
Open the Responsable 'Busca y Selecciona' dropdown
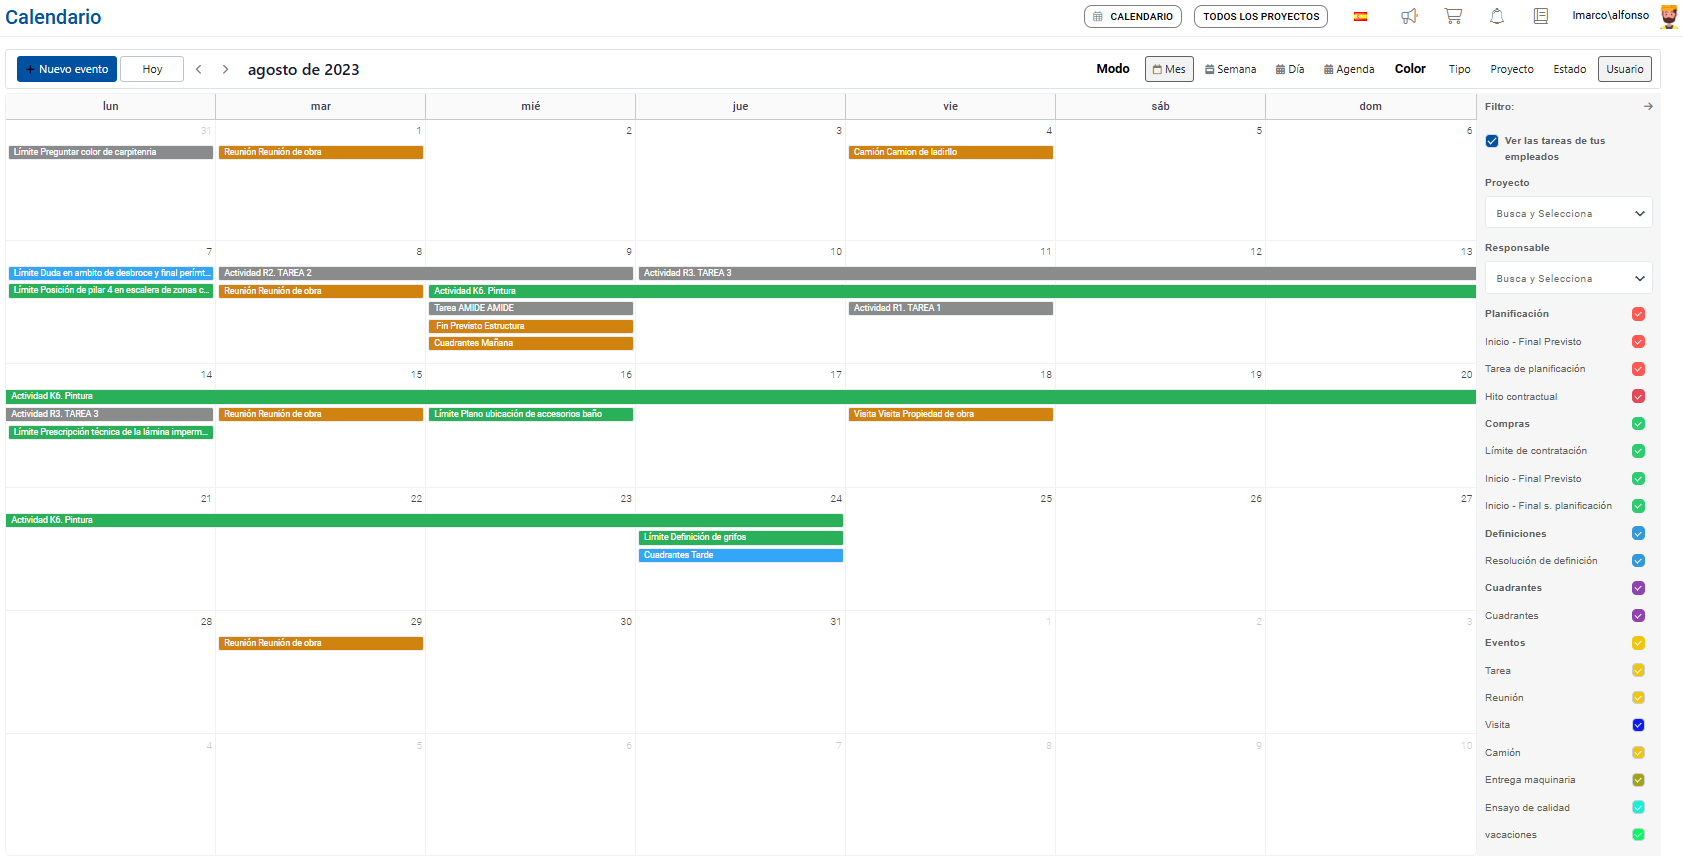(1568, 278)
